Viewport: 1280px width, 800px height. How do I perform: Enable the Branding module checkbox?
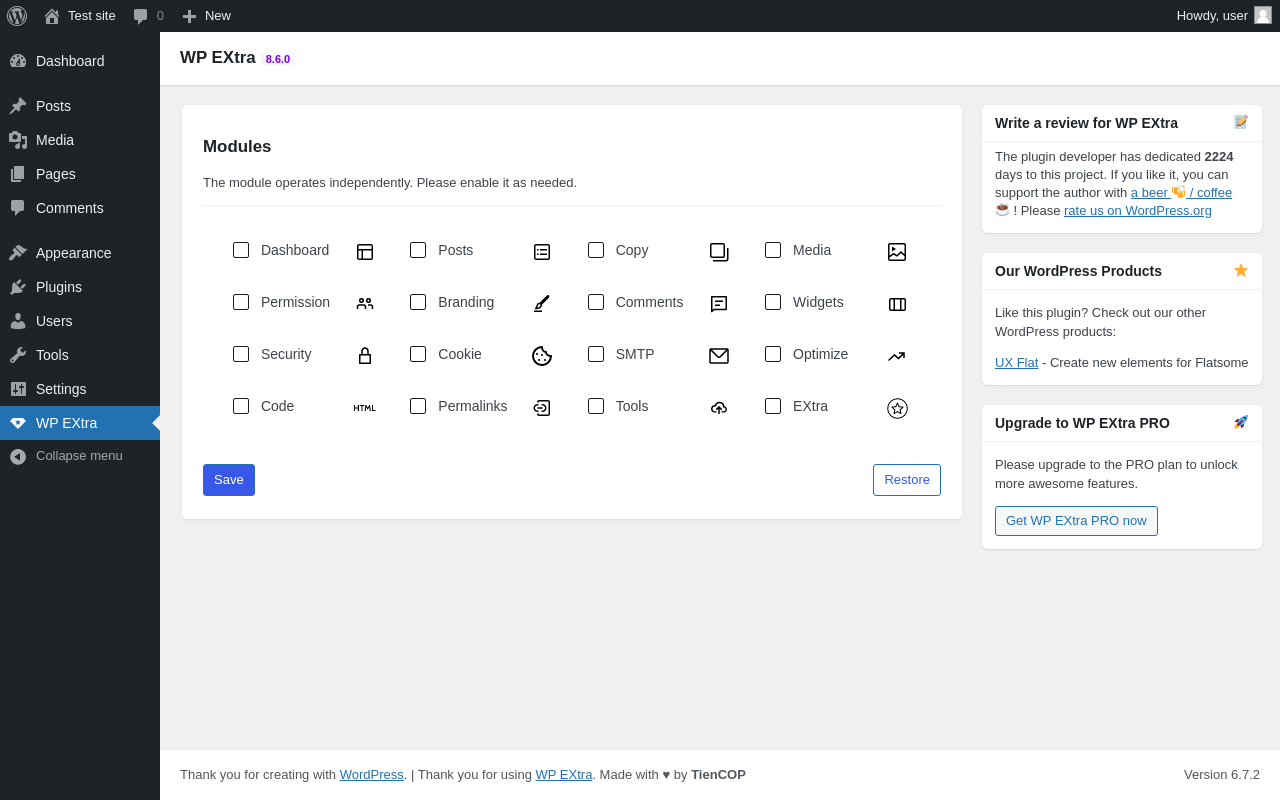(x=418, y=302)
